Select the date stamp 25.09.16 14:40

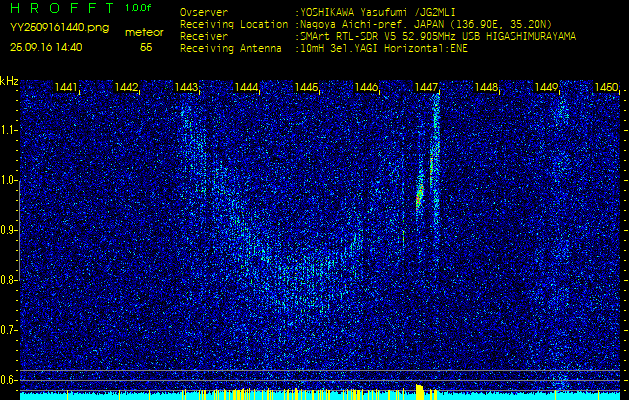pos(46,47)
